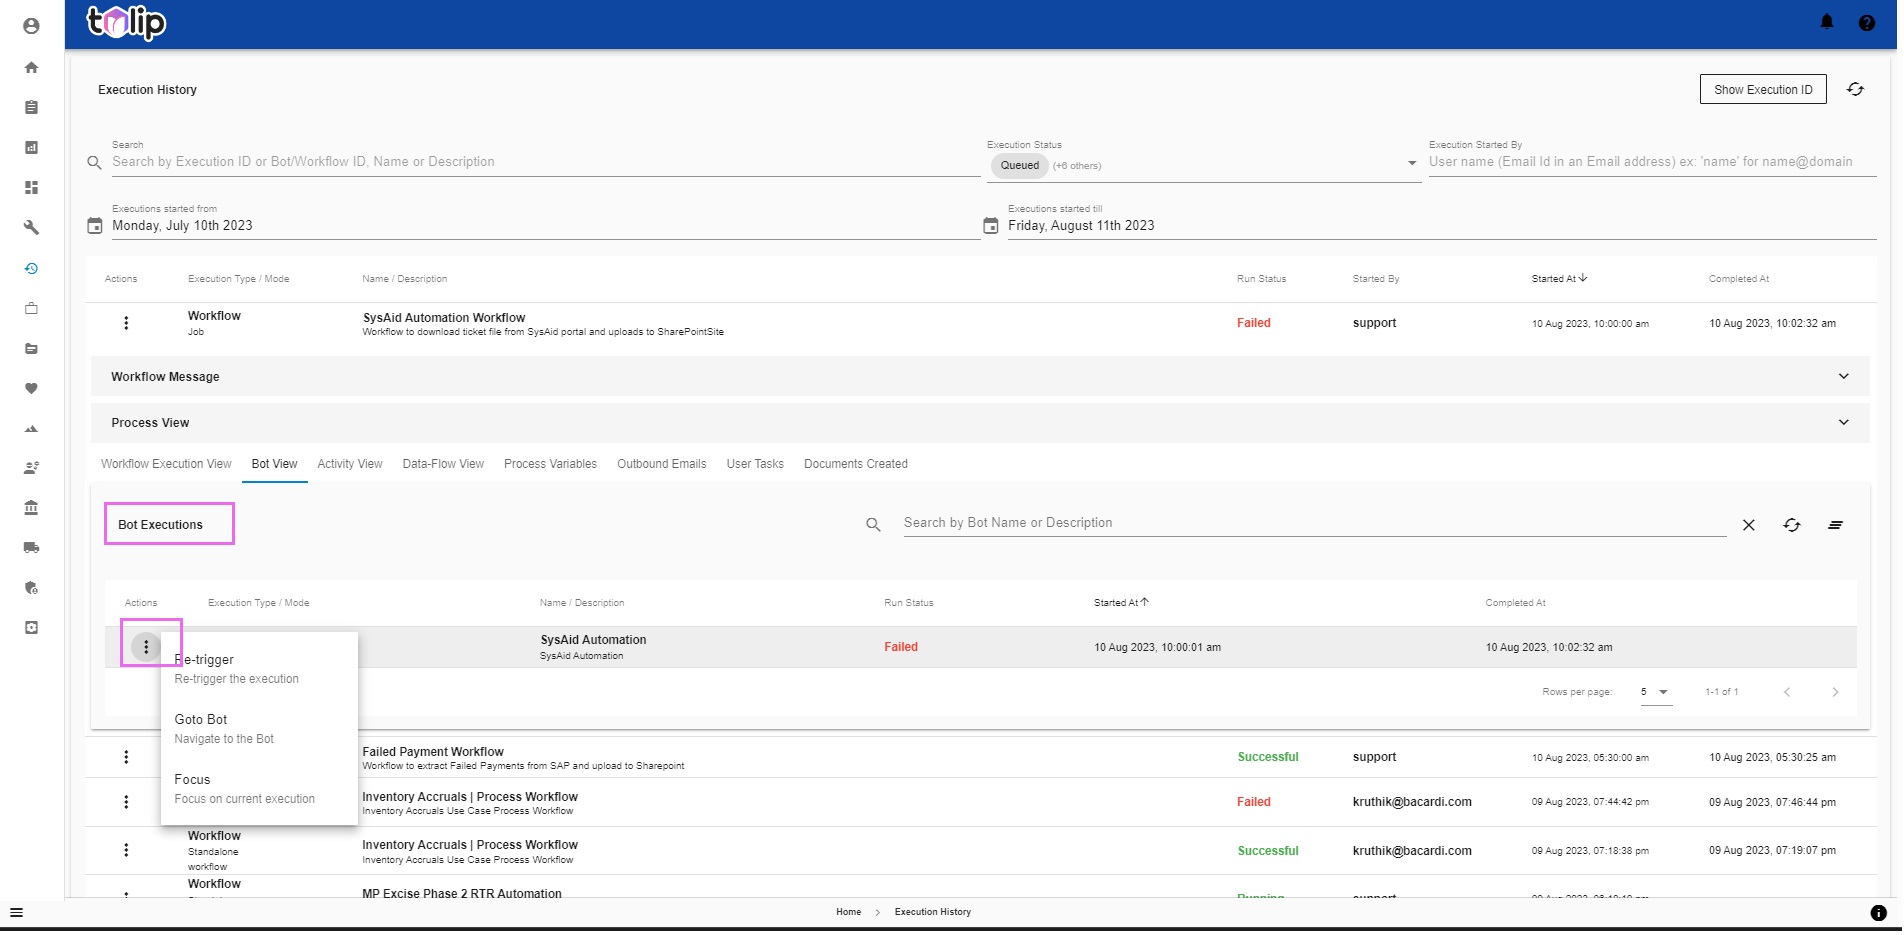Toggle the bot executions filter lines icon

(x=1835, y=525)
